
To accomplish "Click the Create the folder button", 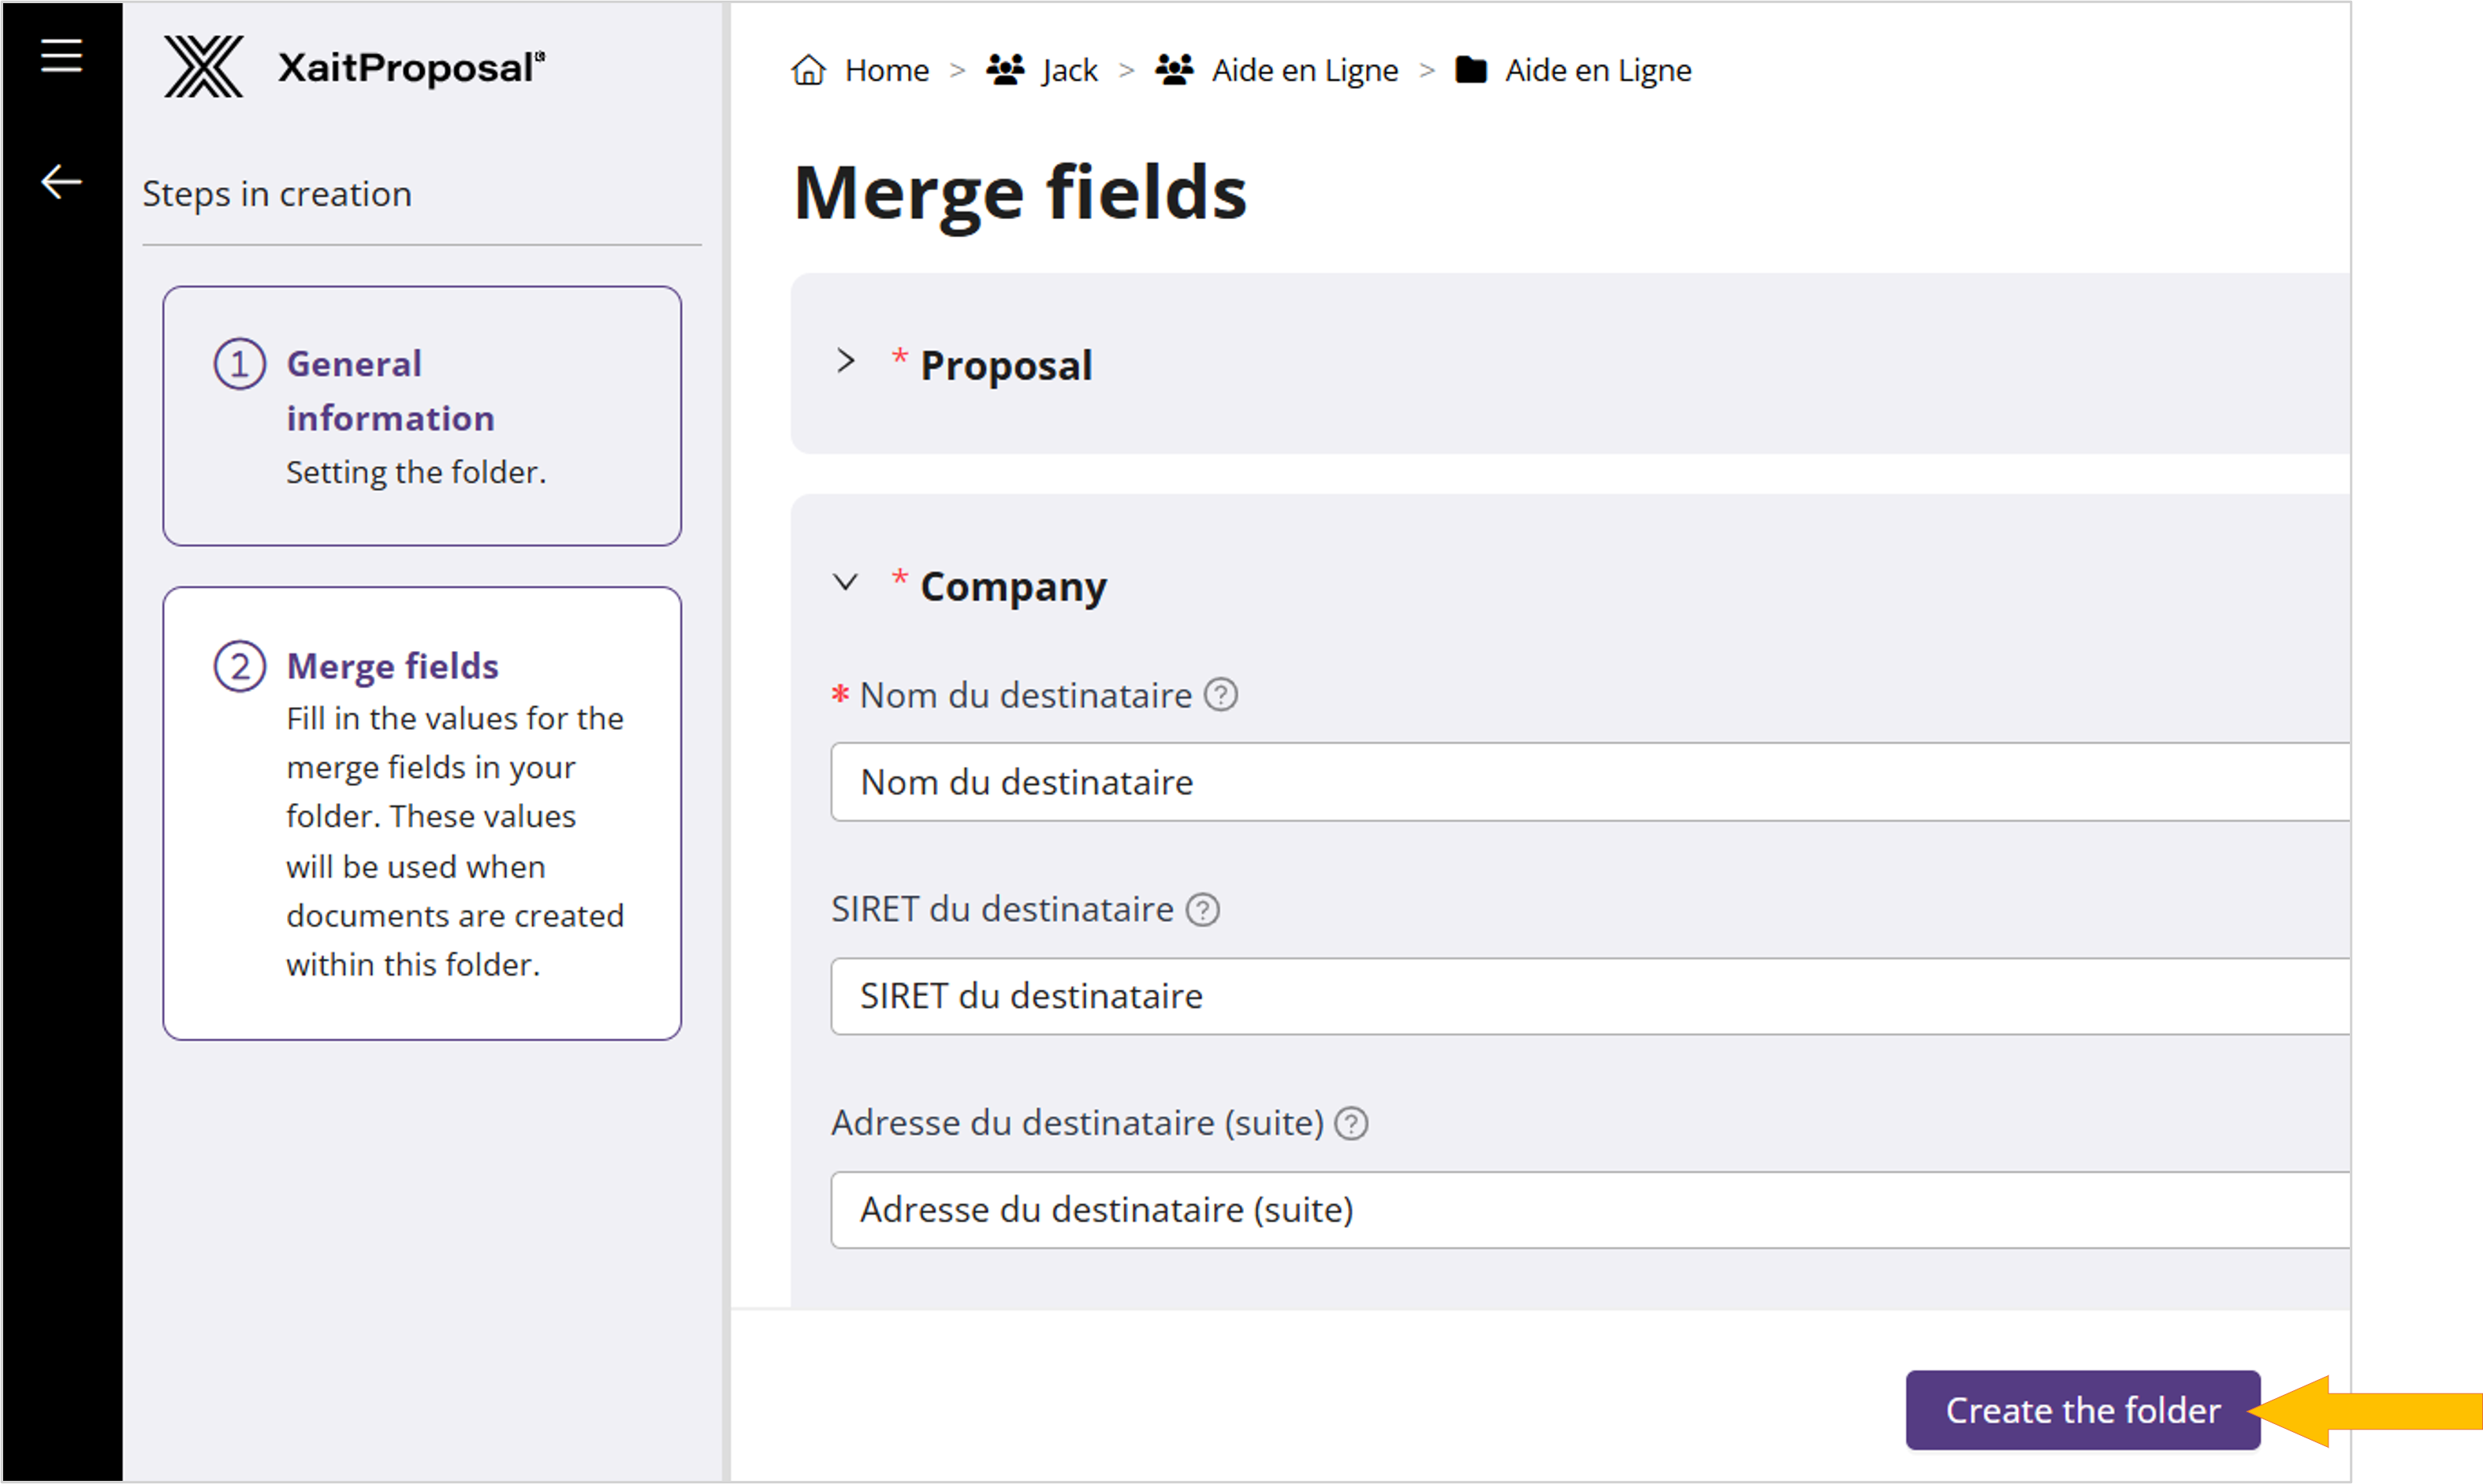I will pos(2082,1410).
